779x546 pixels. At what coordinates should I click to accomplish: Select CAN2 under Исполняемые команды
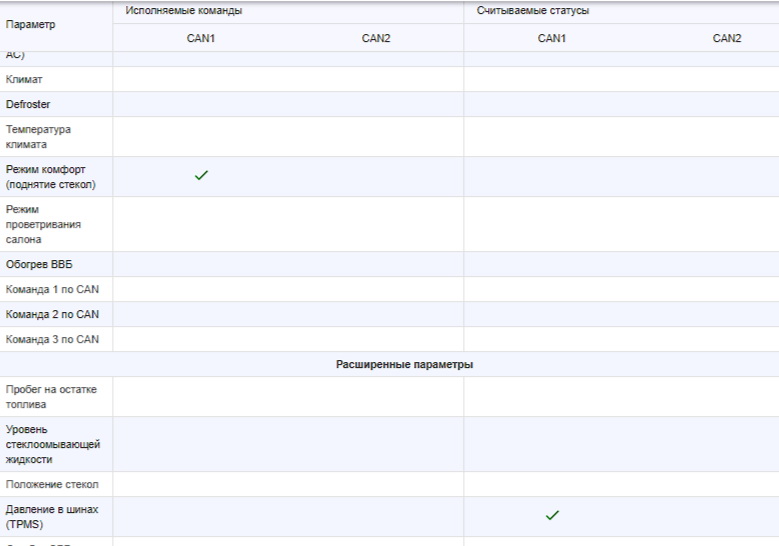point(376,38)
